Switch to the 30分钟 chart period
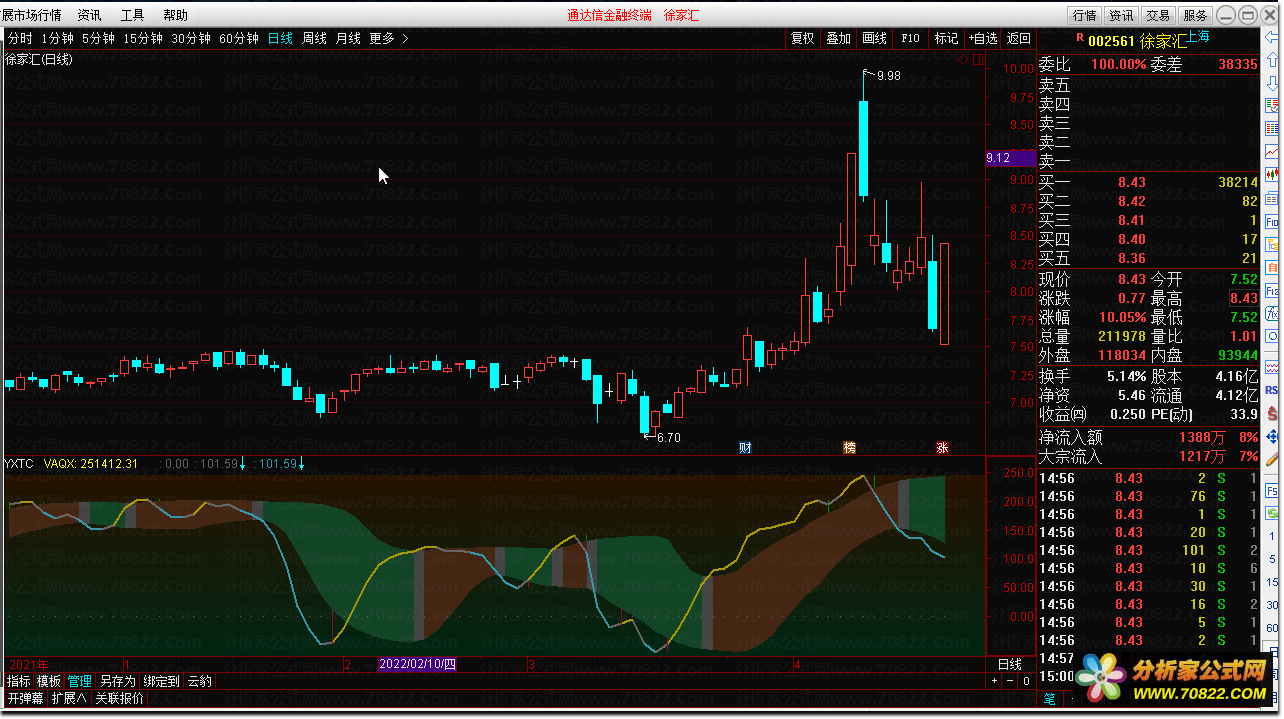This screenshot has height=719, width=1284. (191, 38)
